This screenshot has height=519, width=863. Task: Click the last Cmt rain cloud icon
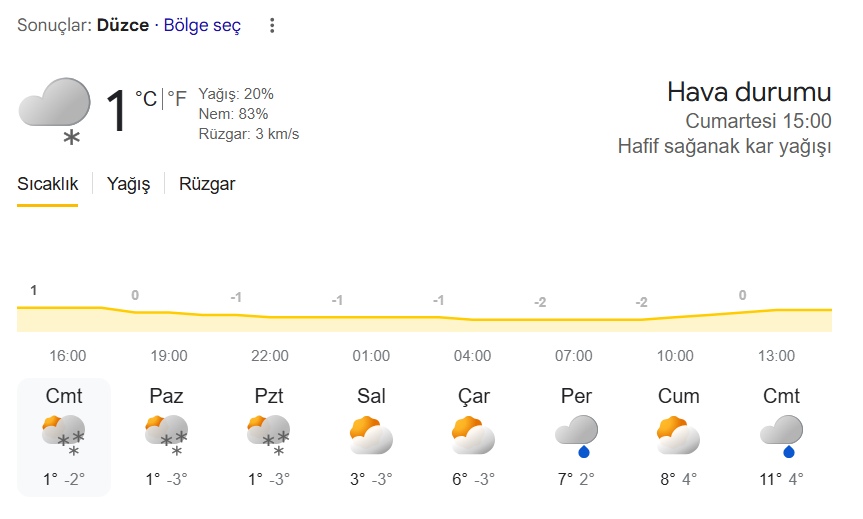(x=781, y=435)
